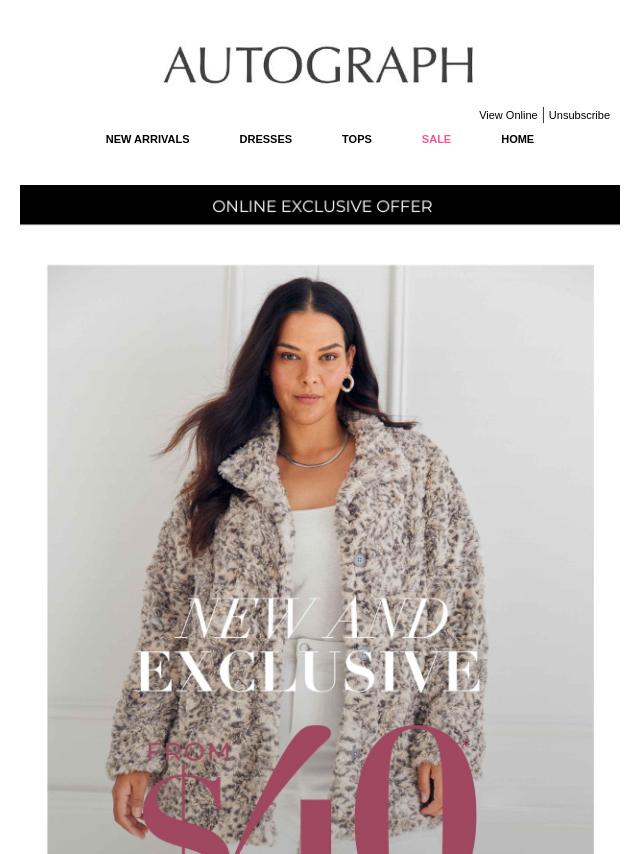640x854 pixels.
Task: Click the pink FROM label
Action: pyautogui.click(x=188, y=752)
